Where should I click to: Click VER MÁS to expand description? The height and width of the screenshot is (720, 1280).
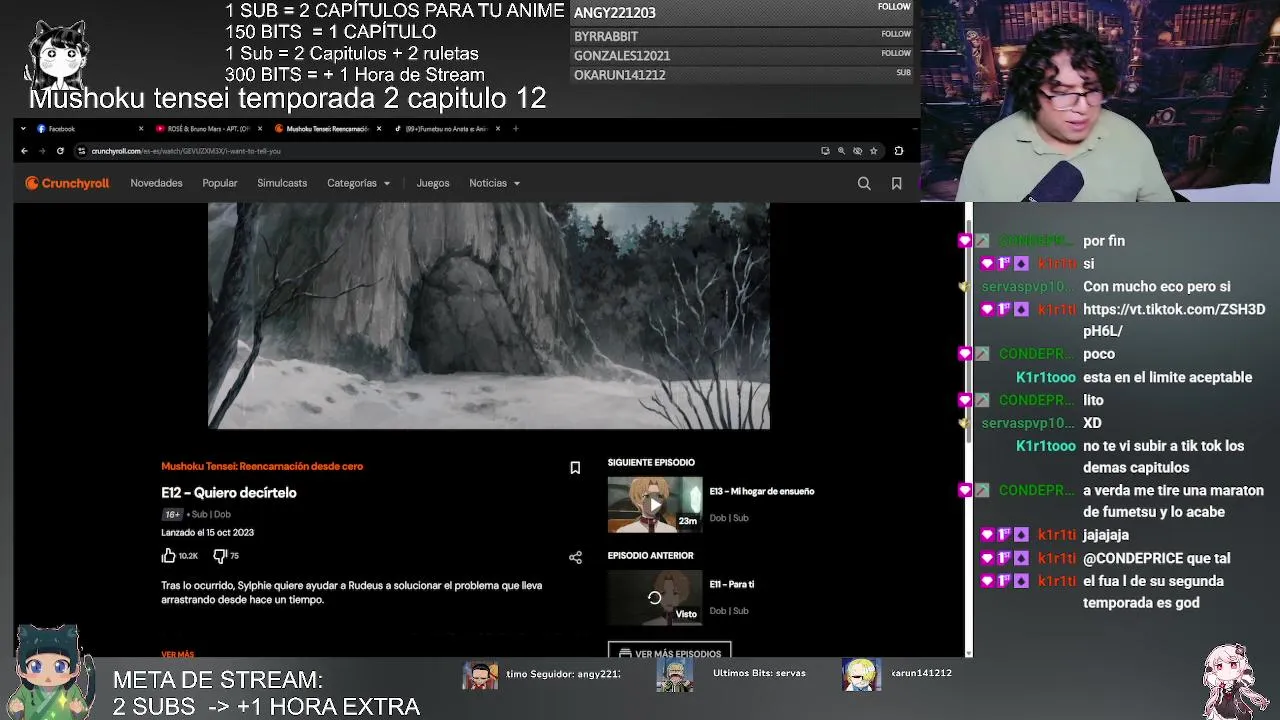(x=178, y=654)
